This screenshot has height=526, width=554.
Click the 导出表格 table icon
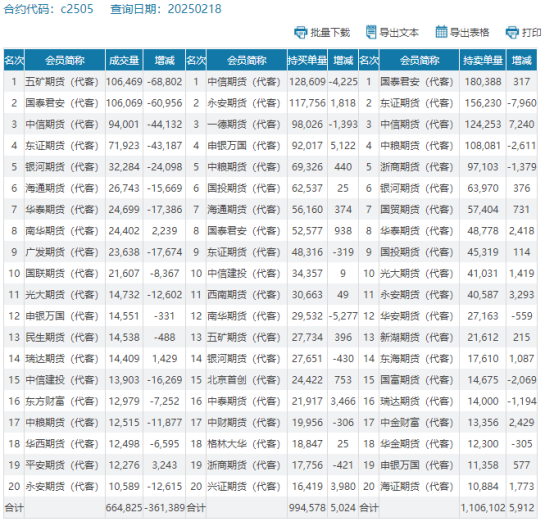pyautogui.click(x=441, y=32)
